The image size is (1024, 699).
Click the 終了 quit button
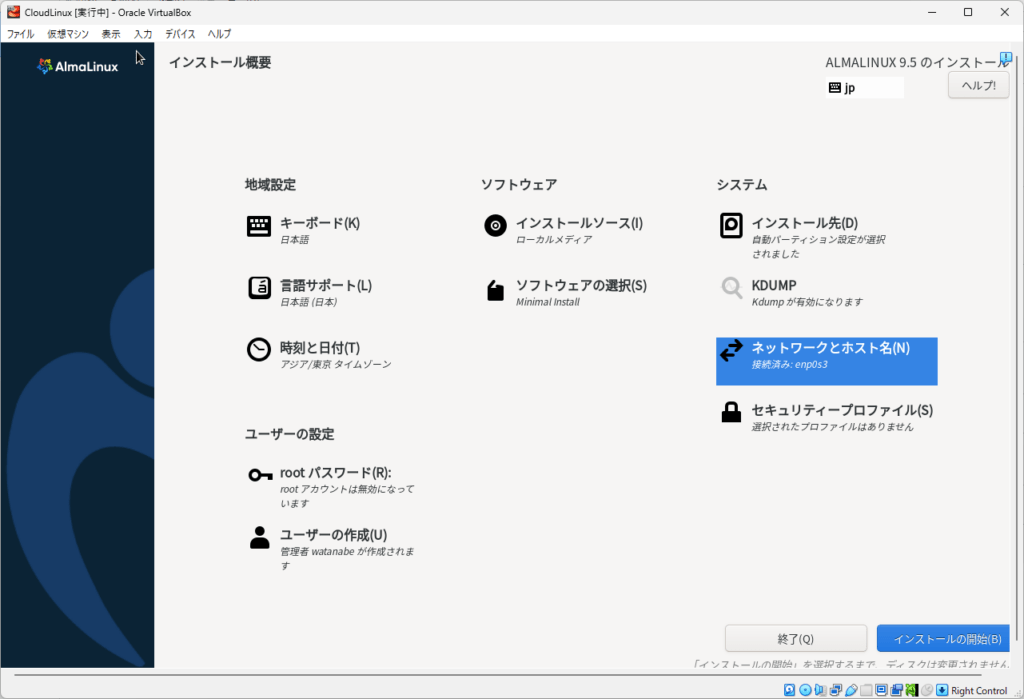[795, 639]
